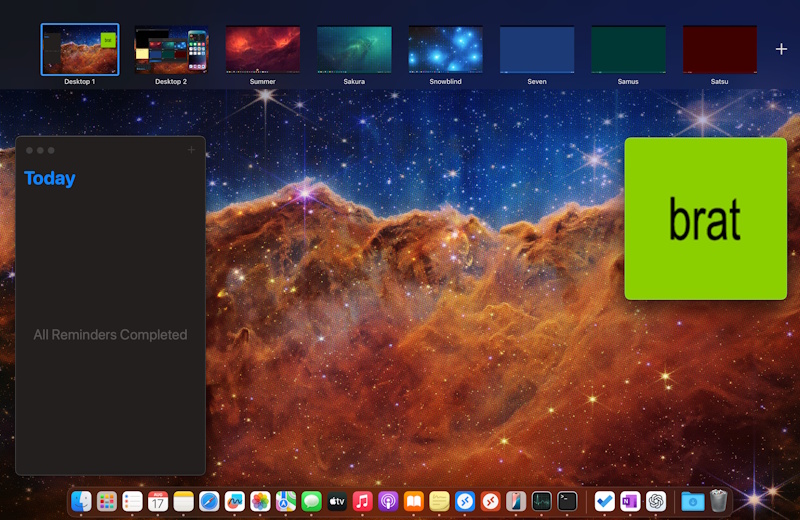Screen dimensions: 800x520
Task: Switch to the Seven space
Action: 537,49
